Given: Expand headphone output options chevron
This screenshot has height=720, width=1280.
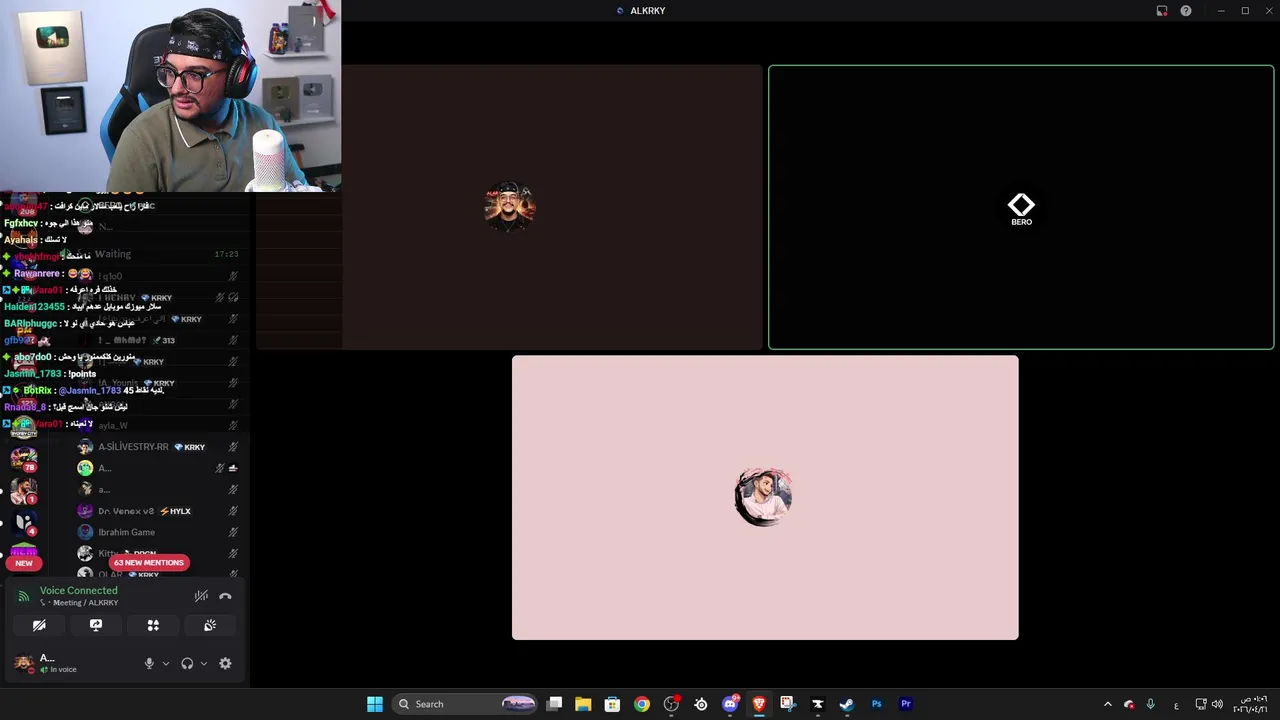Looking at the screenshot, I should coord(204,663).
